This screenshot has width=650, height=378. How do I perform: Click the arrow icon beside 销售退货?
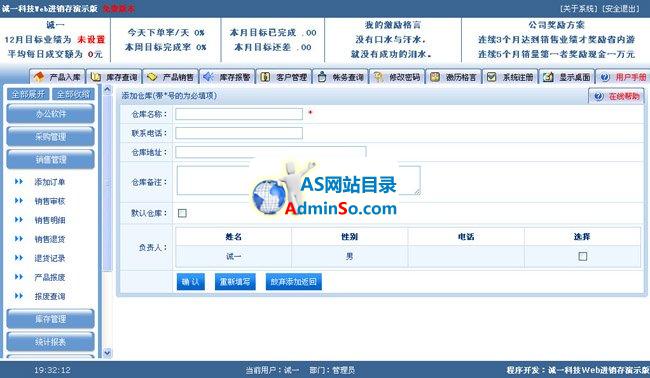pyautogui.click(x=19, y=239)
